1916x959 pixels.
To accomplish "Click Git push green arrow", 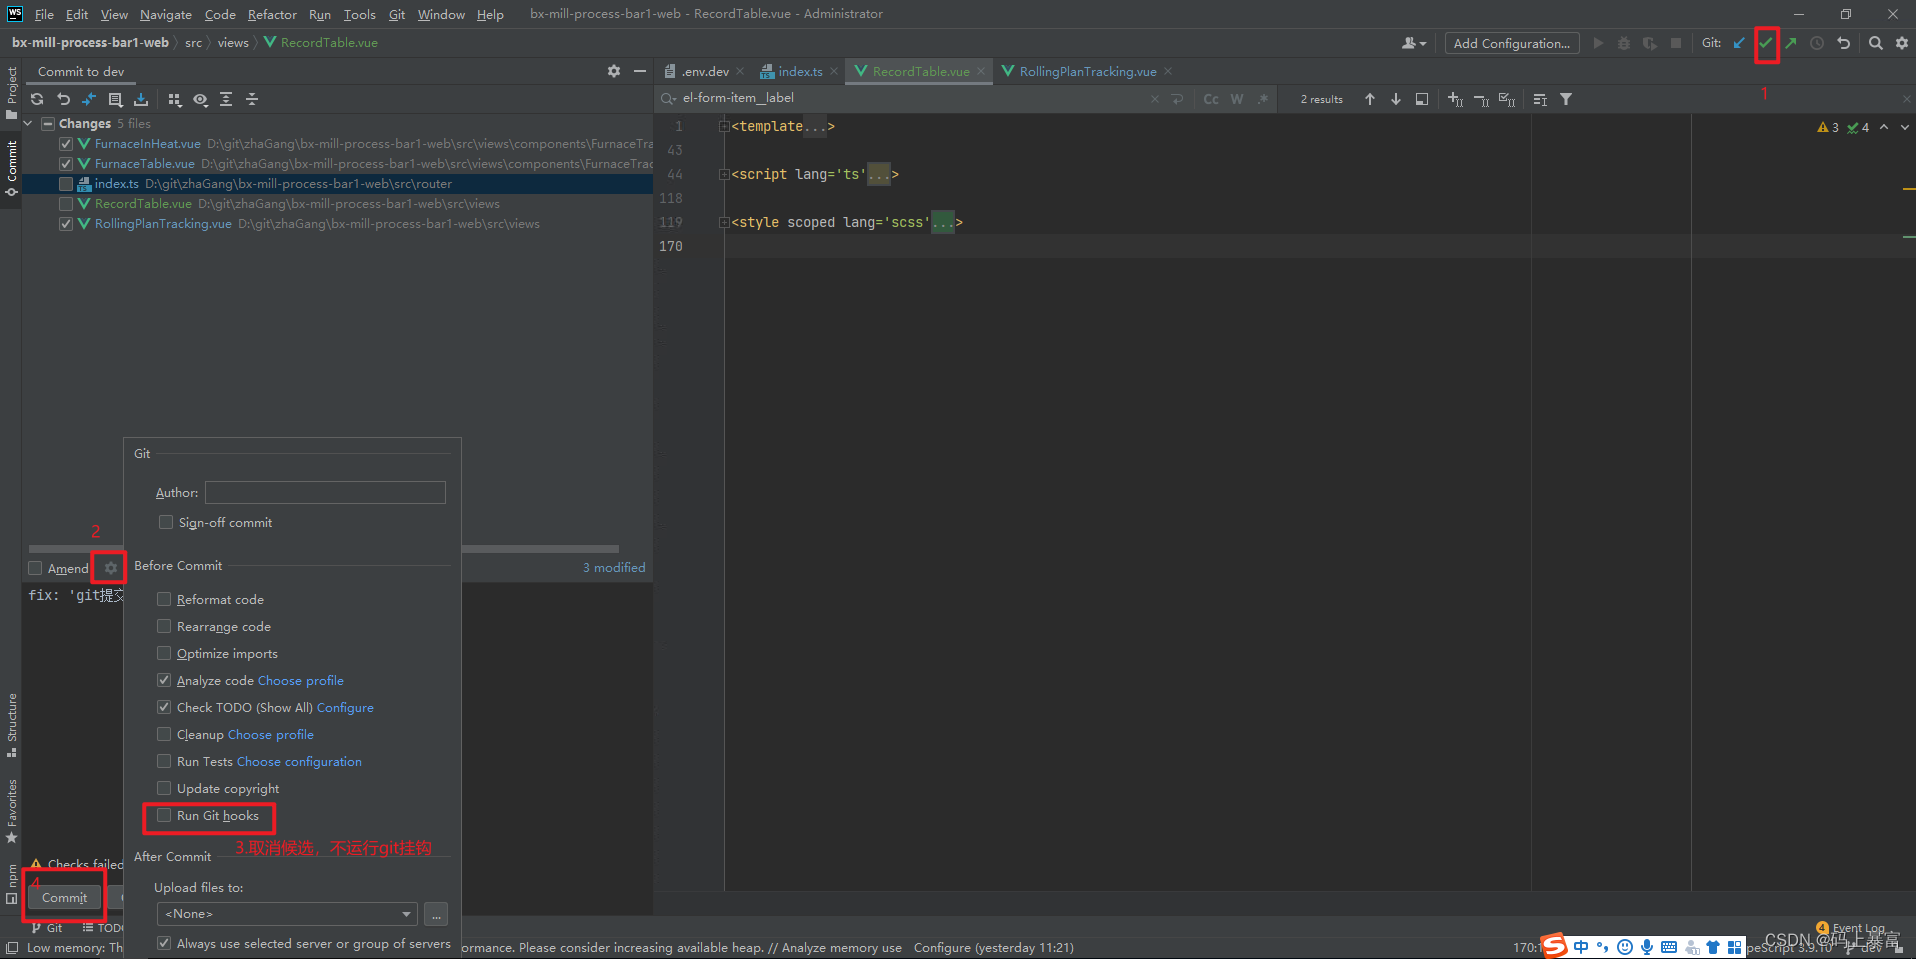I will [1791, 43].
